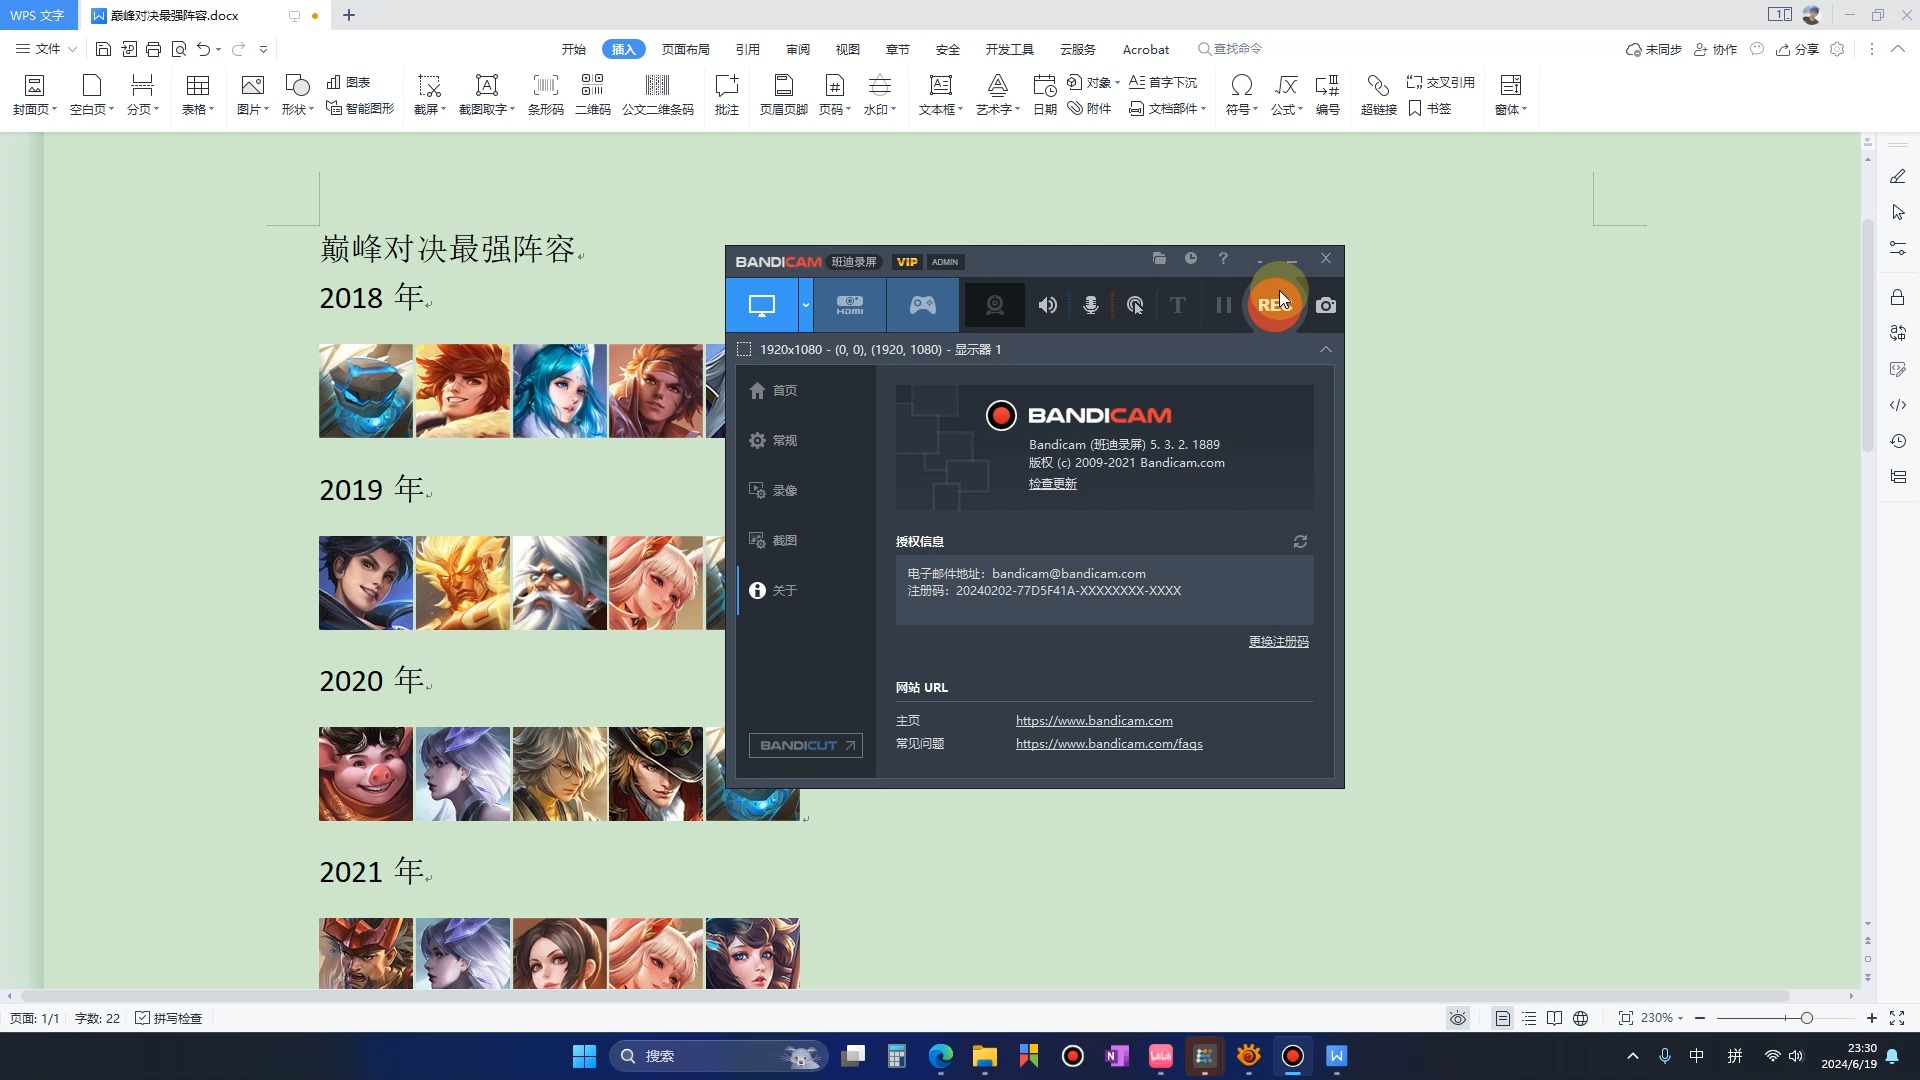Start recording with the REC button
The width and height of the screenshot is (1920, 1080).
coord(1273,304)
